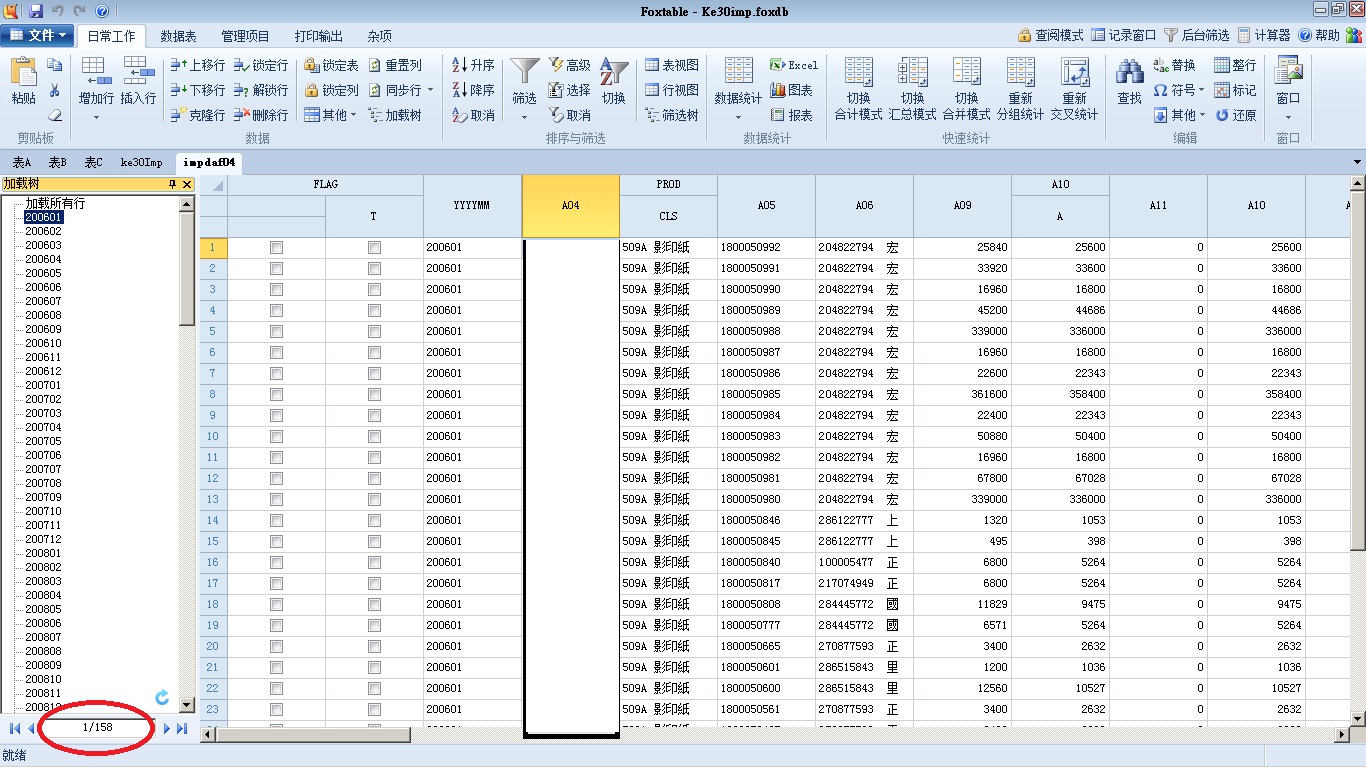Screen dimensions: 1366x768
Task: Click the refresh icon in 加载树 panel
Action: point(162,697)
